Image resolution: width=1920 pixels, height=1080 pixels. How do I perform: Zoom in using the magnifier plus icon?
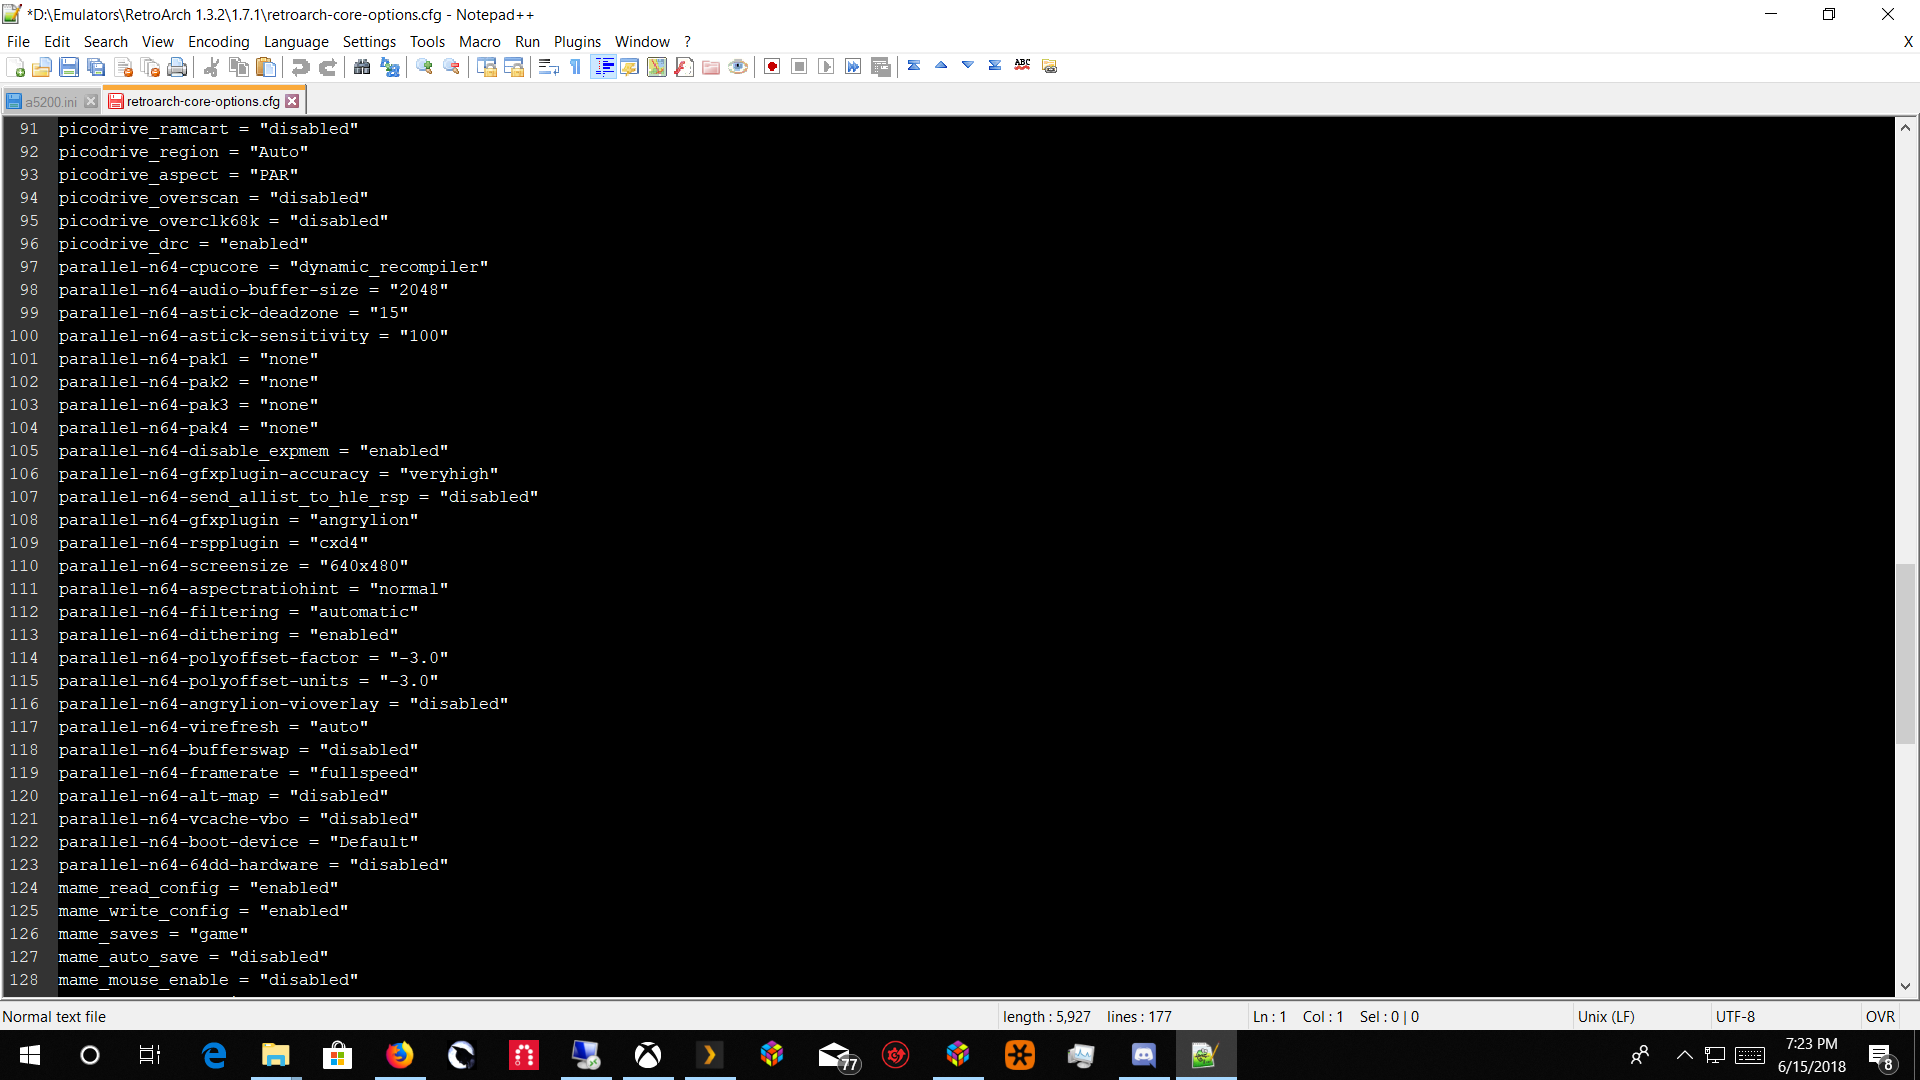coord(424,67)
